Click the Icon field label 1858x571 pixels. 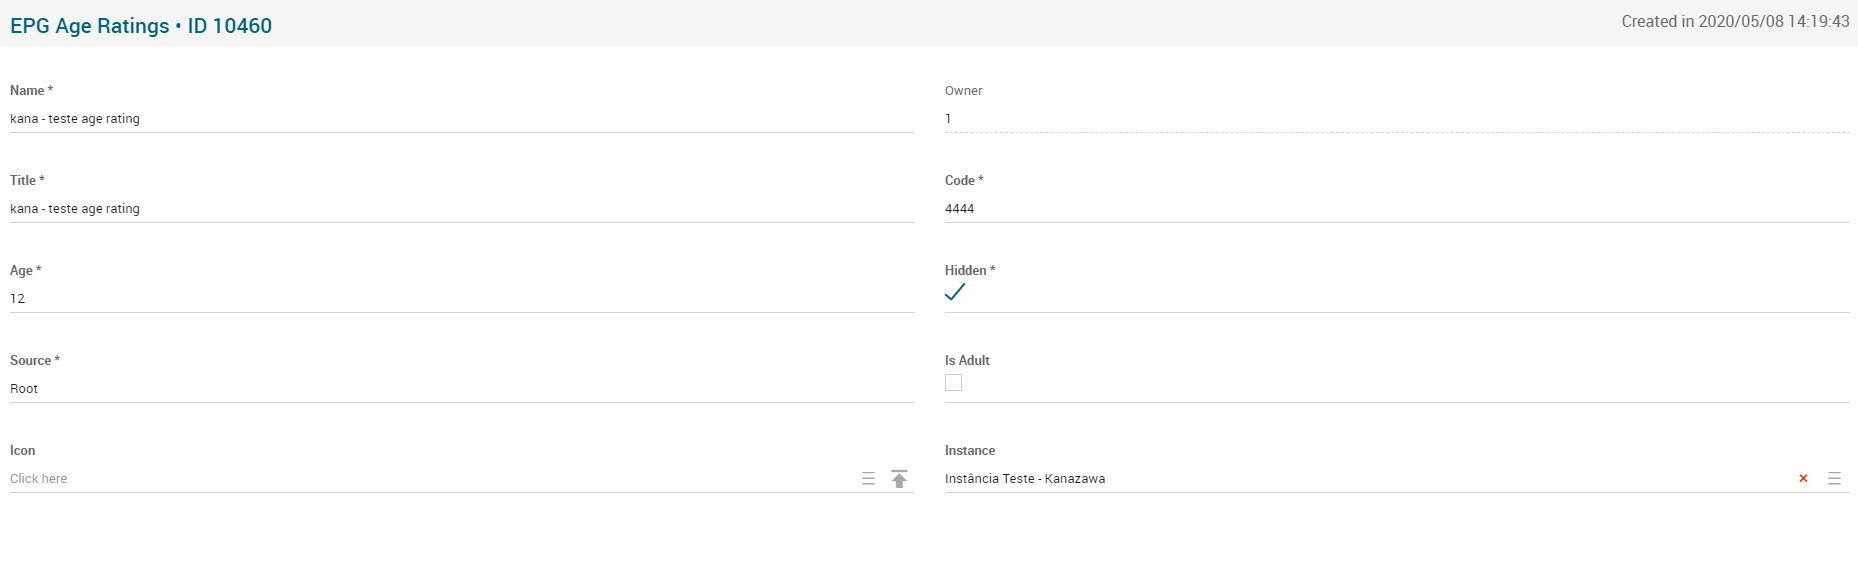(x=23, y=451)
